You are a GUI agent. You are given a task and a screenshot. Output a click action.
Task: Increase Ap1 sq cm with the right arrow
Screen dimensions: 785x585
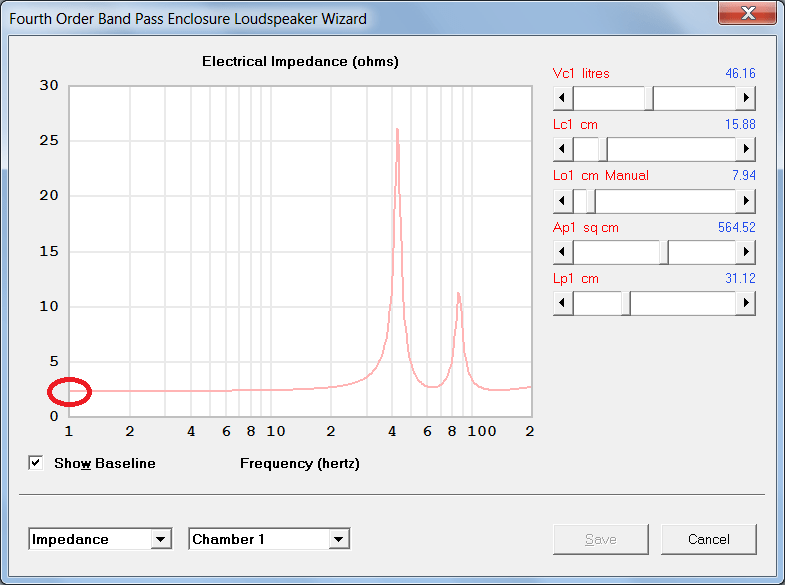[x=745, y=252]
